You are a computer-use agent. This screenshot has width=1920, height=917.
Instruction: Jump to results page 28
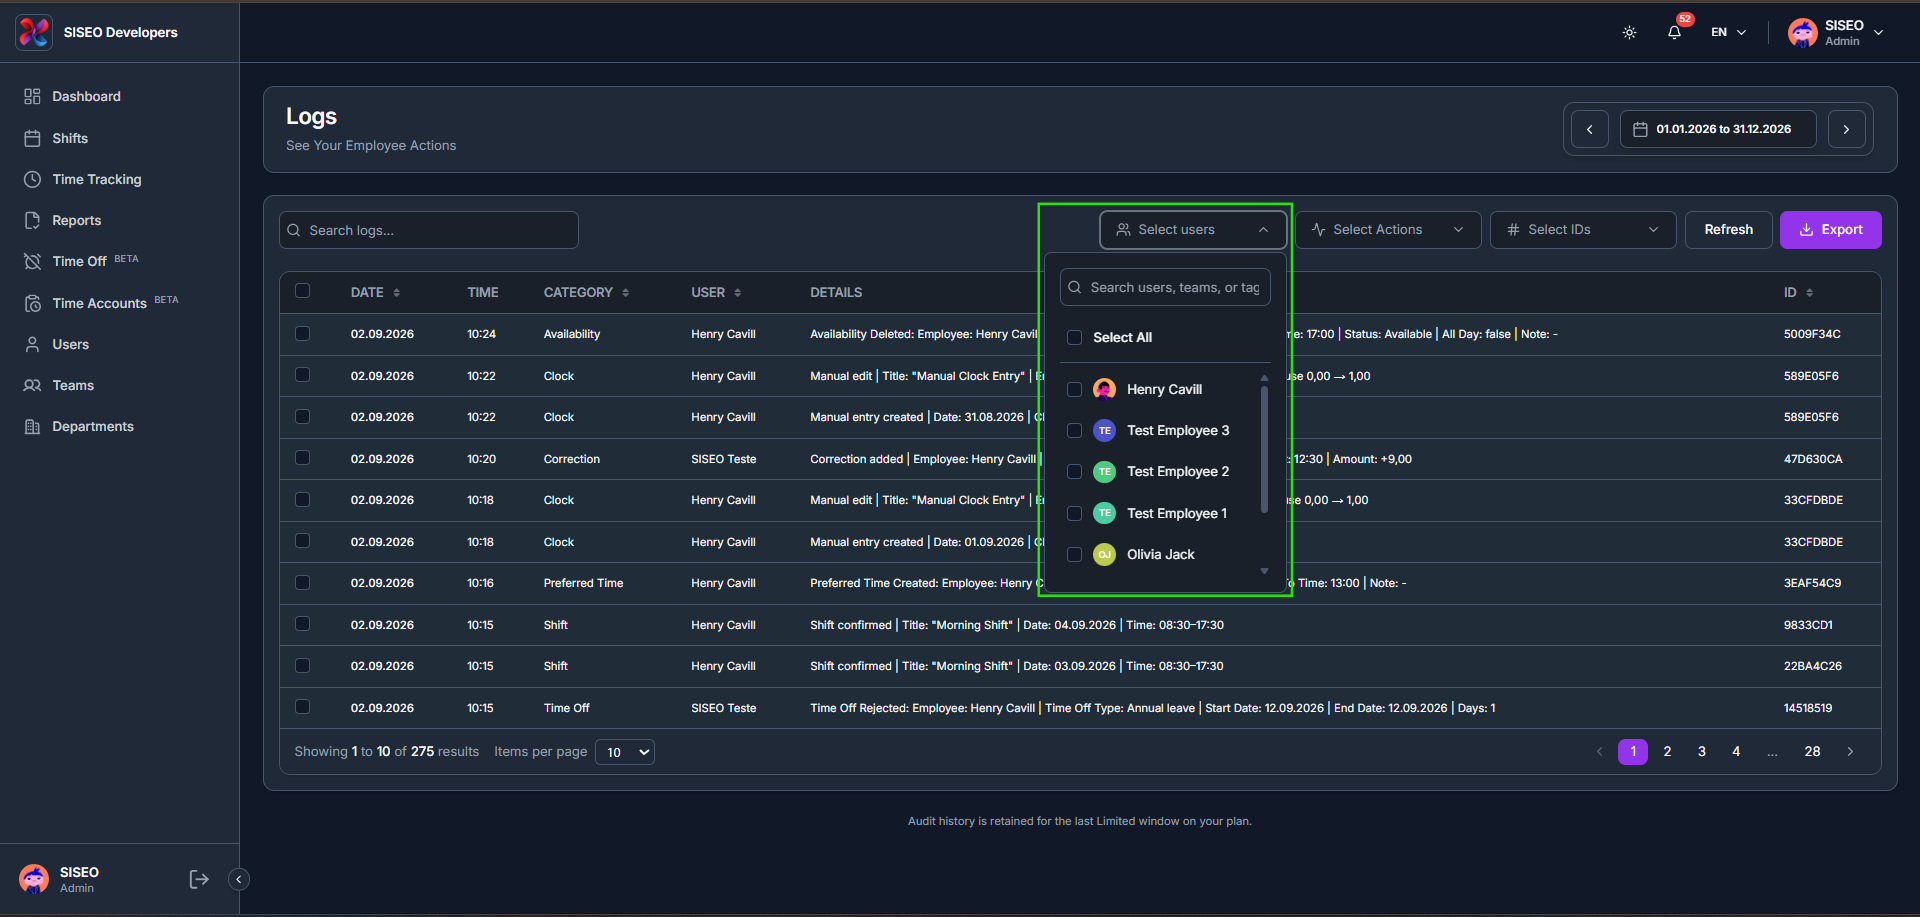pyautogui.click(x=1812, y=751)
